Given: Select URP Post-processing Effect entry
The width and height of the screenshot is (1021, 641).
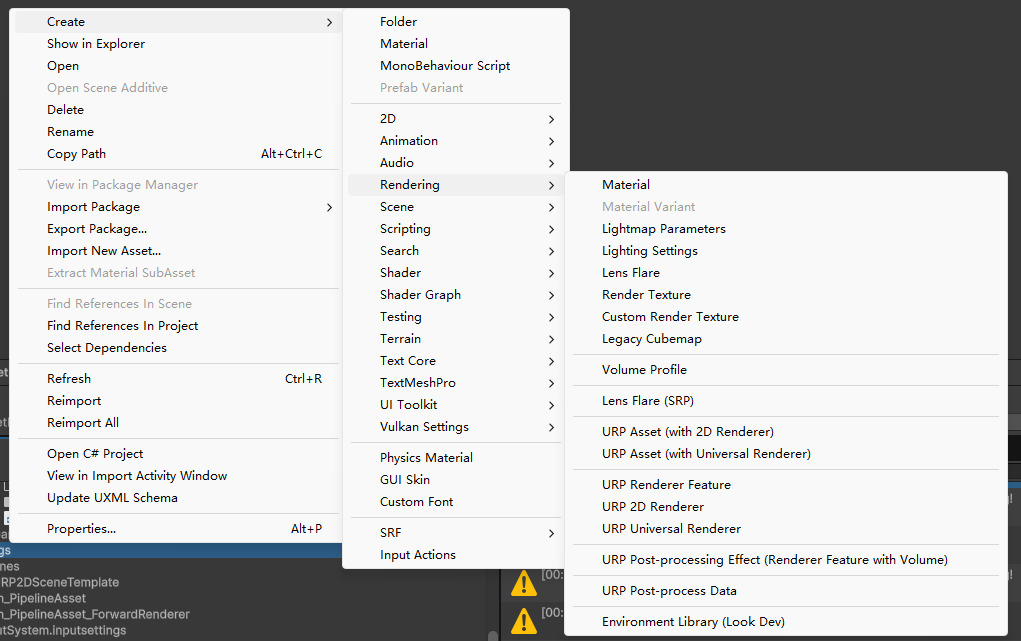Looking at the screenshot, I should (x=786, y=560).
